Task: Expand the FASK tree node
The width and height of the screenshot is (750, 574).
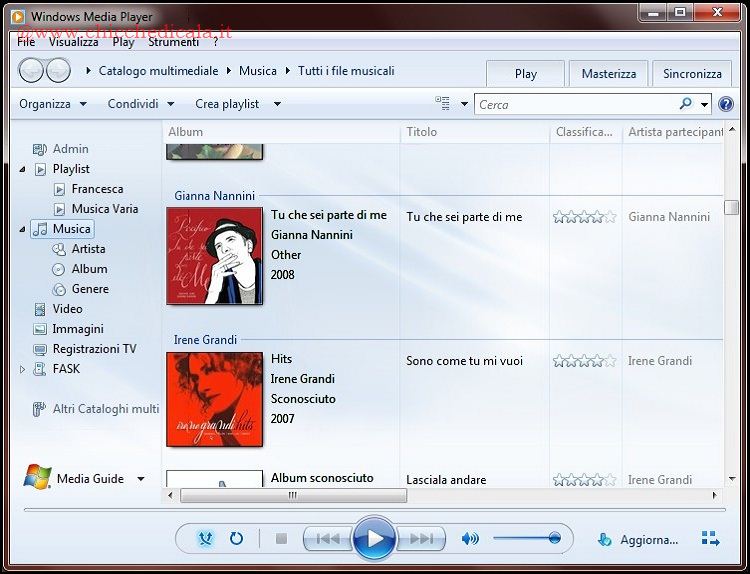Action: click(x=23, y=369)
